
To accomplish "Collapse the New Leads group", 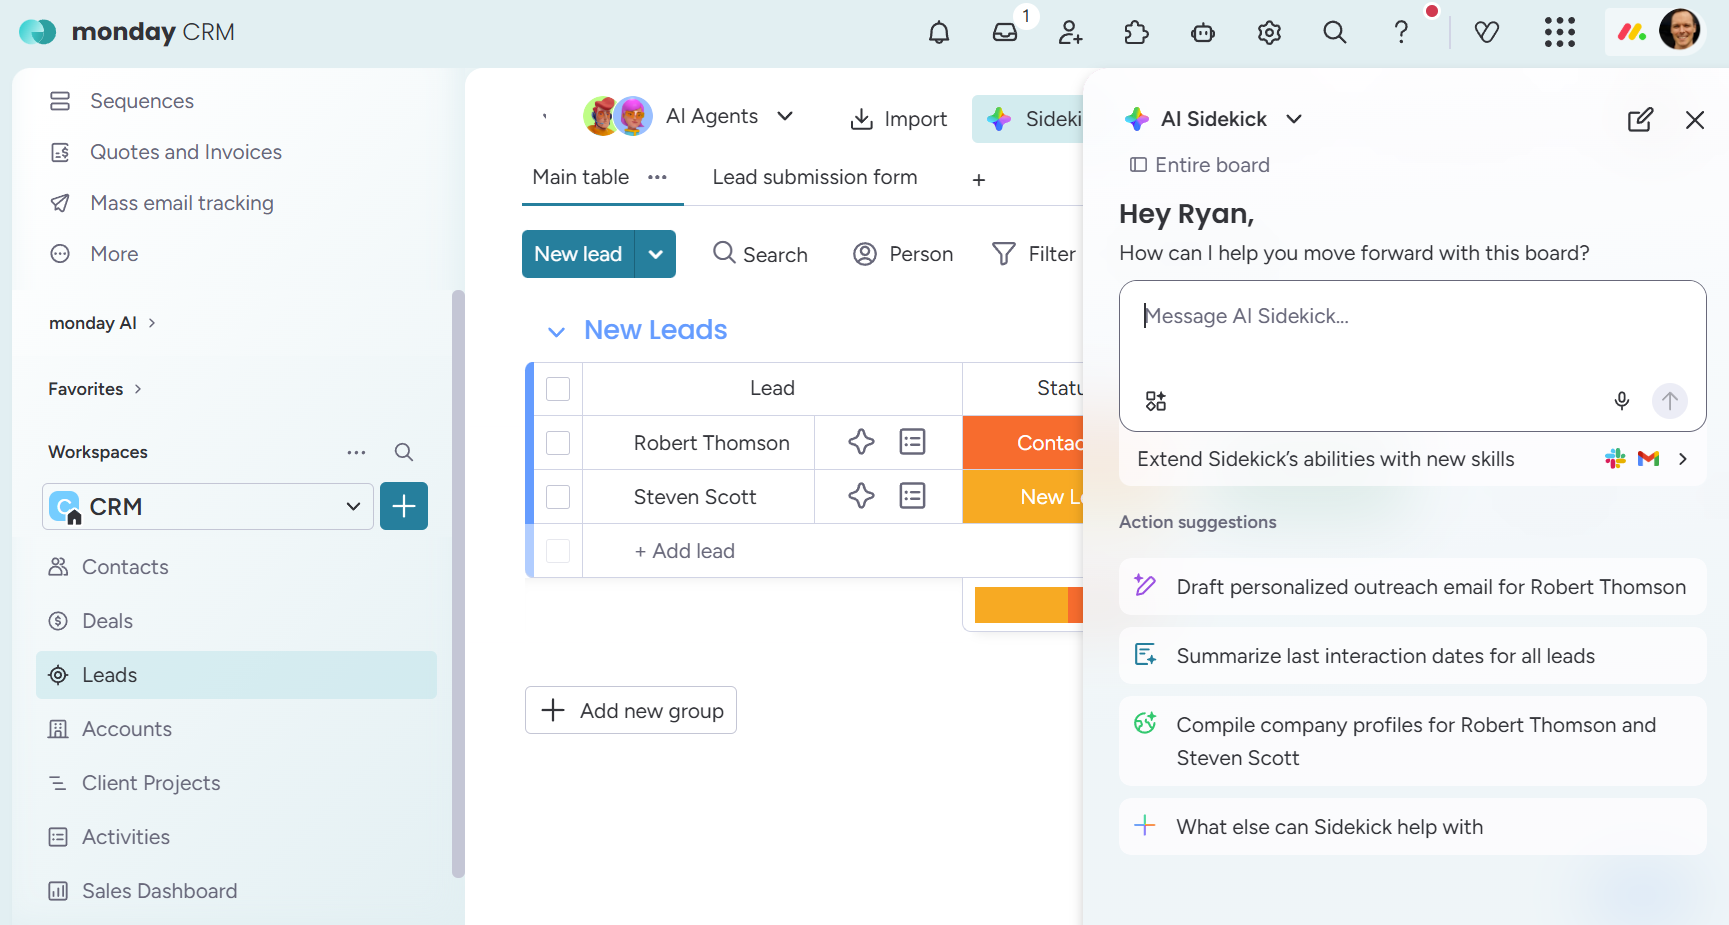I will point(557,331).
